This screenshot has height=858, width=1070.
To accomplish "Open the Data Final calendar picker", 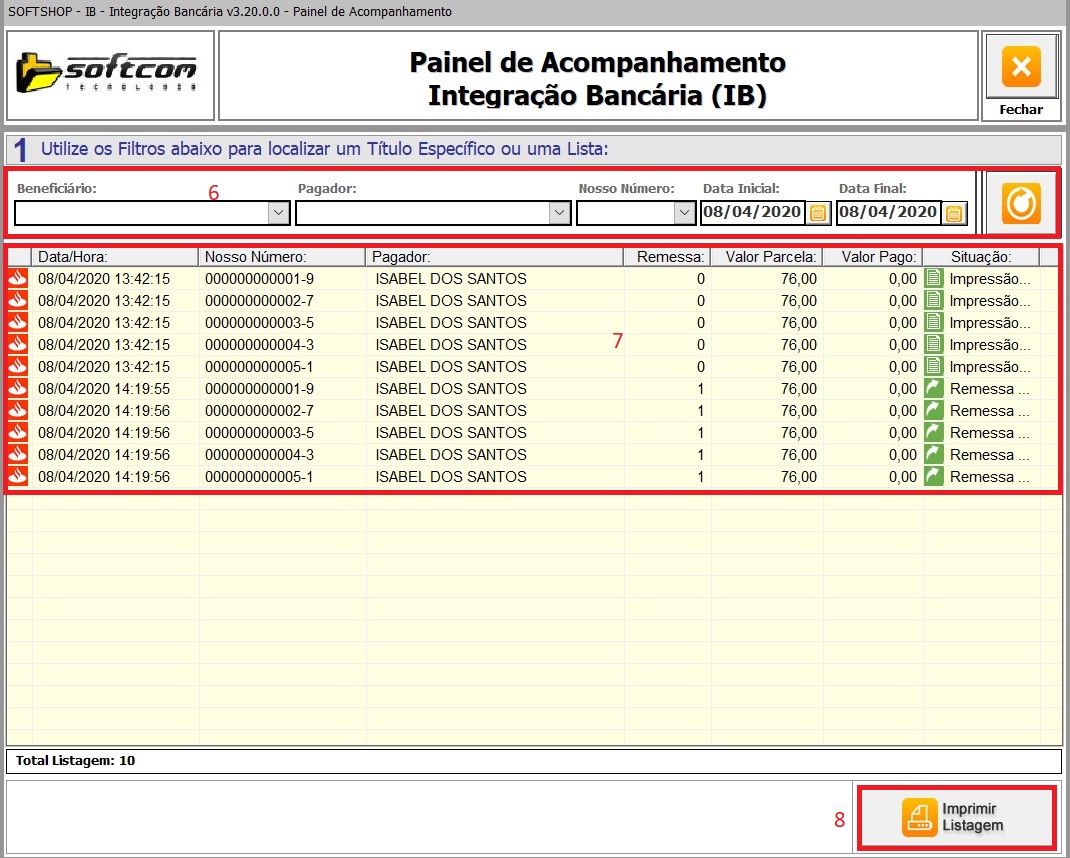I will tap(954, 213).
